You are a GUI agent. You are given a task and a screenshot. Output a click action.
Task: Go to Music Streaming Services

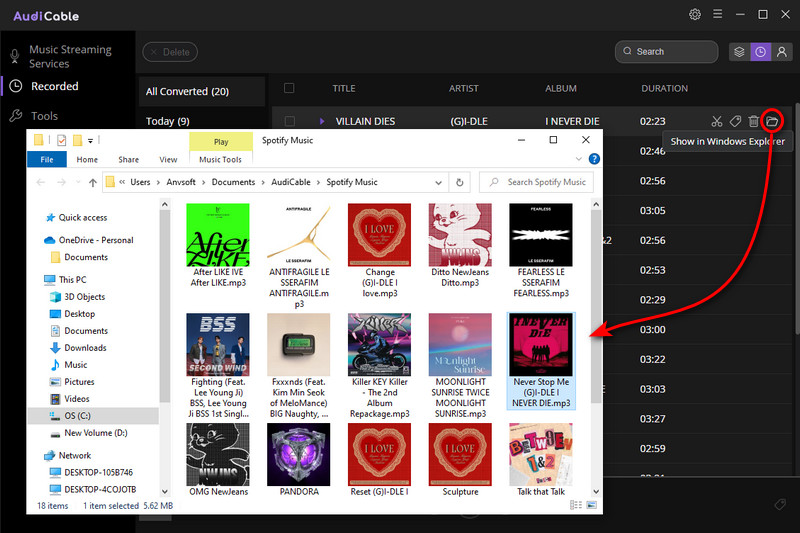coord(68,57)
